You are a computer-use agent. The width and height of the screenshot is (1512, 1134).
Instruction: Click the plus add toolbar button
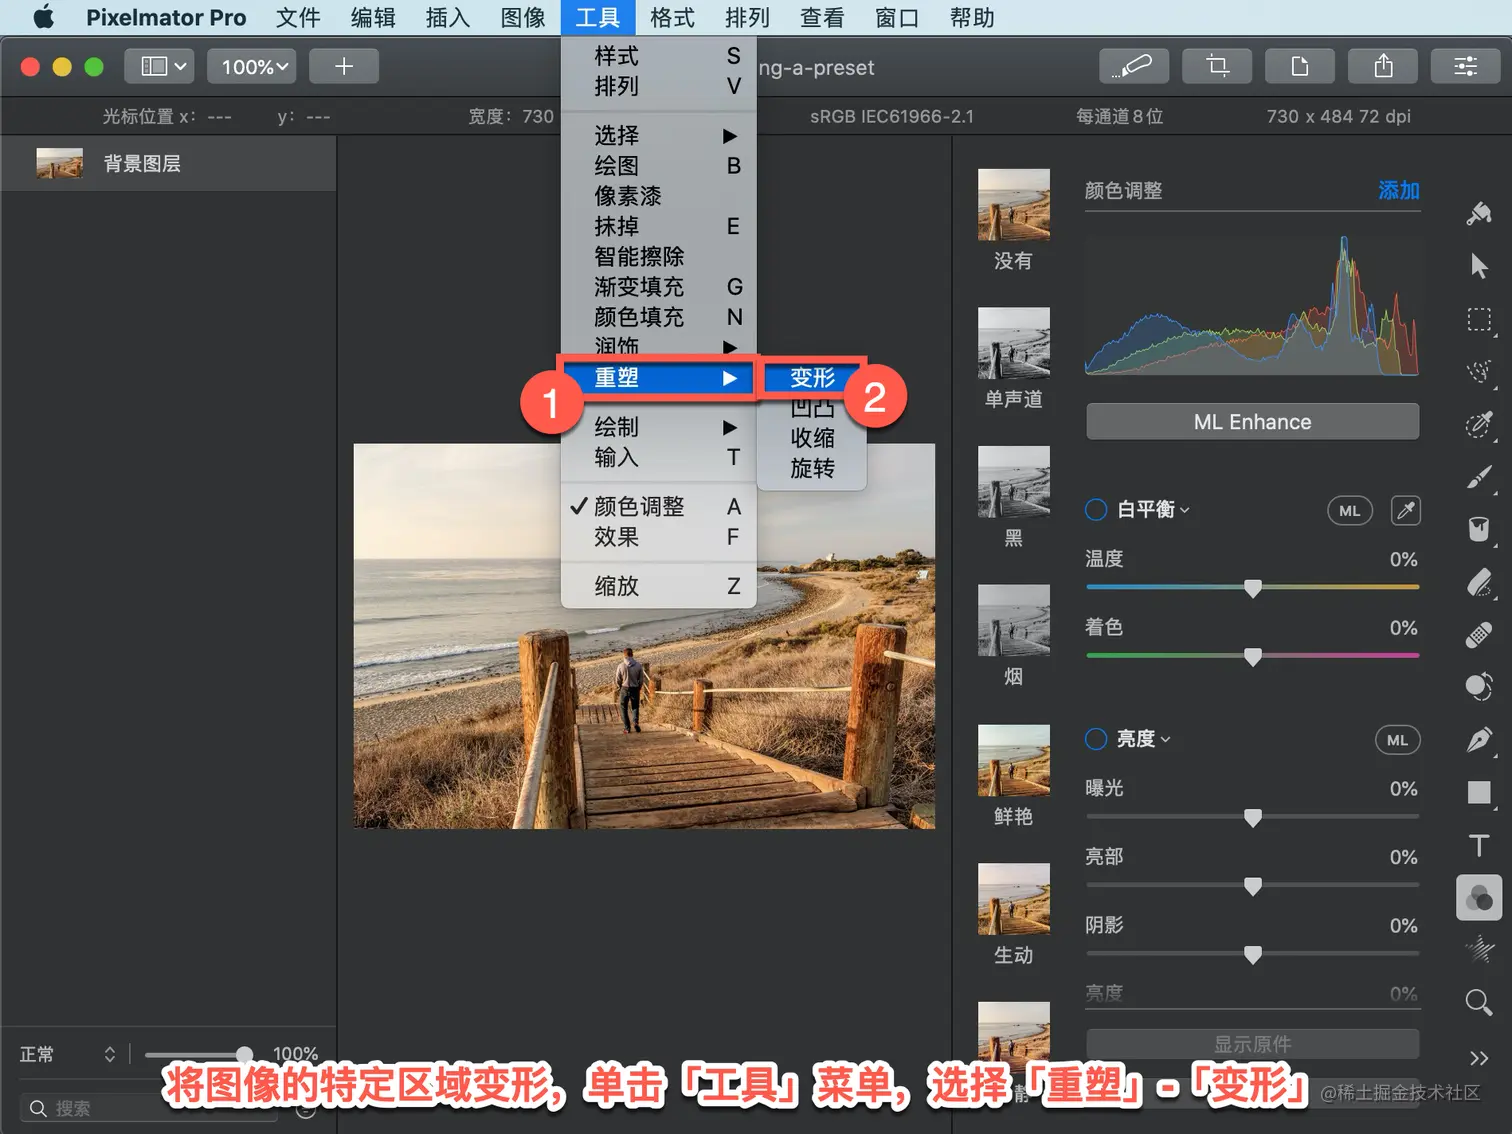tap(344, 66)
